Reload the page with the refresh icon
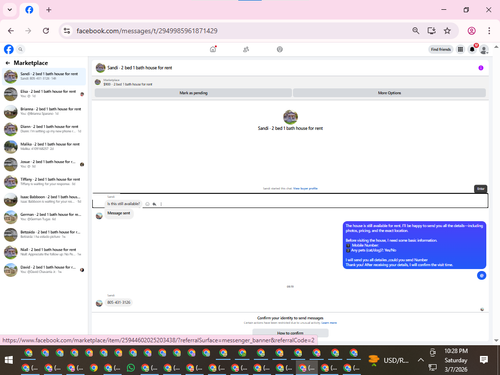The height and width of the screenshot is (375, 500). (46, 31)
